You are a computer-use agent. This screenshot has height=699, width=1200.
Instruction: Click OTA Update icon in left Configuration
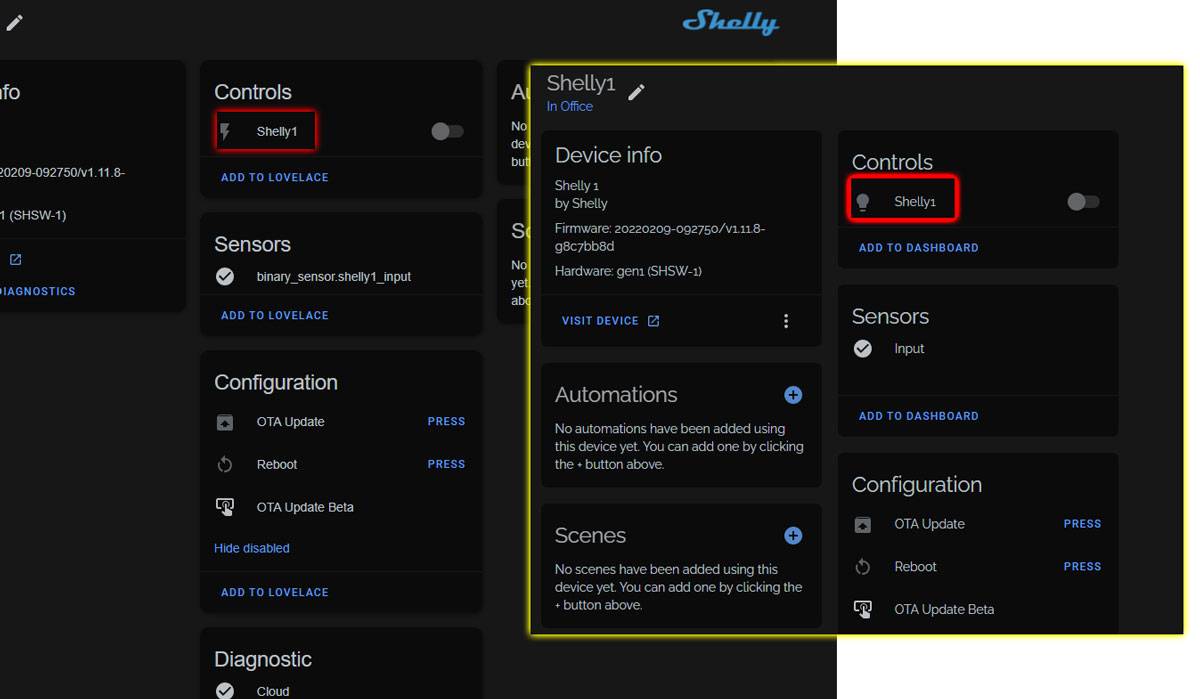[225, 422]
